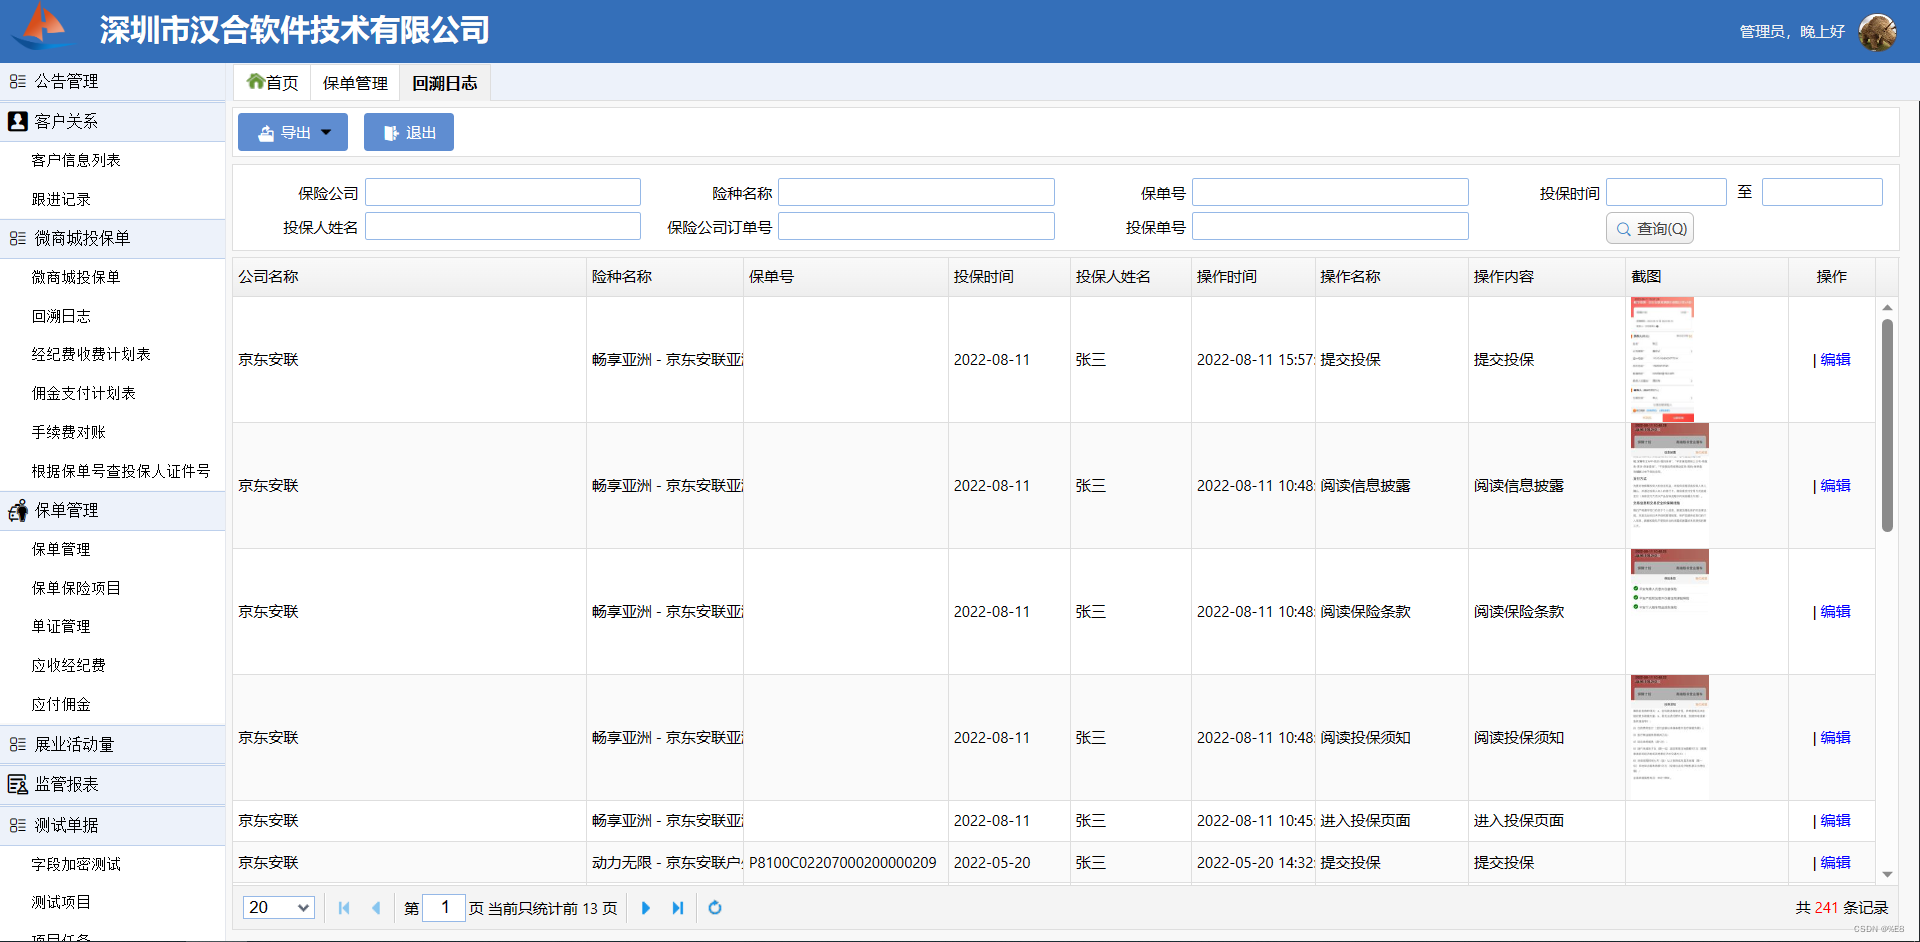The height and width of the screenshot is (942, 1920).
Task: Open 保单管理 sub-item in sidebar
Action: [x=61, y=549]
